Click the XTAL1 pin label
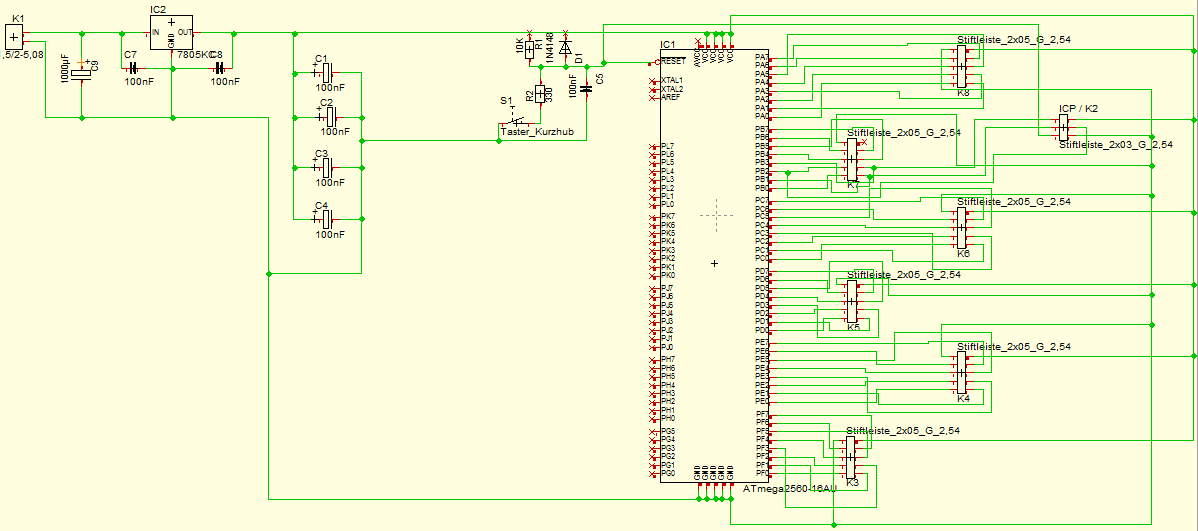Viewport: 1198px width, 531px height. point(672,80)
